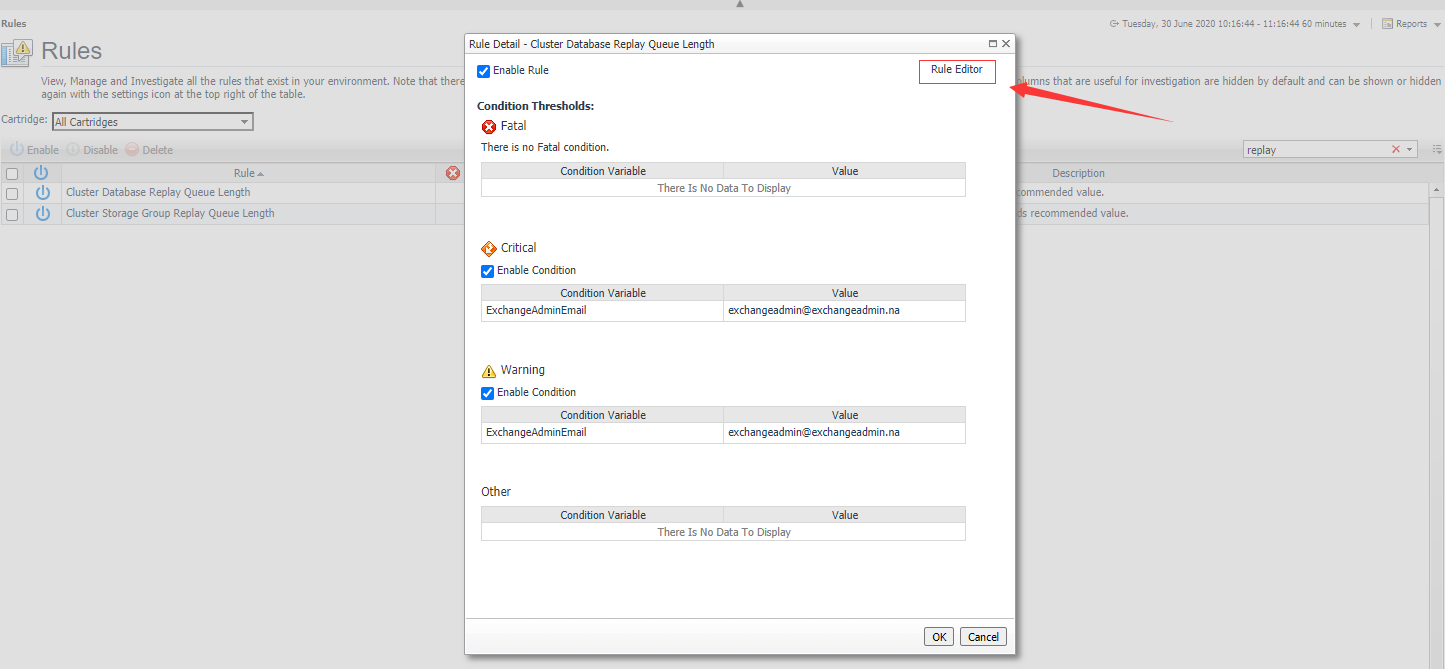Click the orange Critical severity diamond icon

[488, 248]
